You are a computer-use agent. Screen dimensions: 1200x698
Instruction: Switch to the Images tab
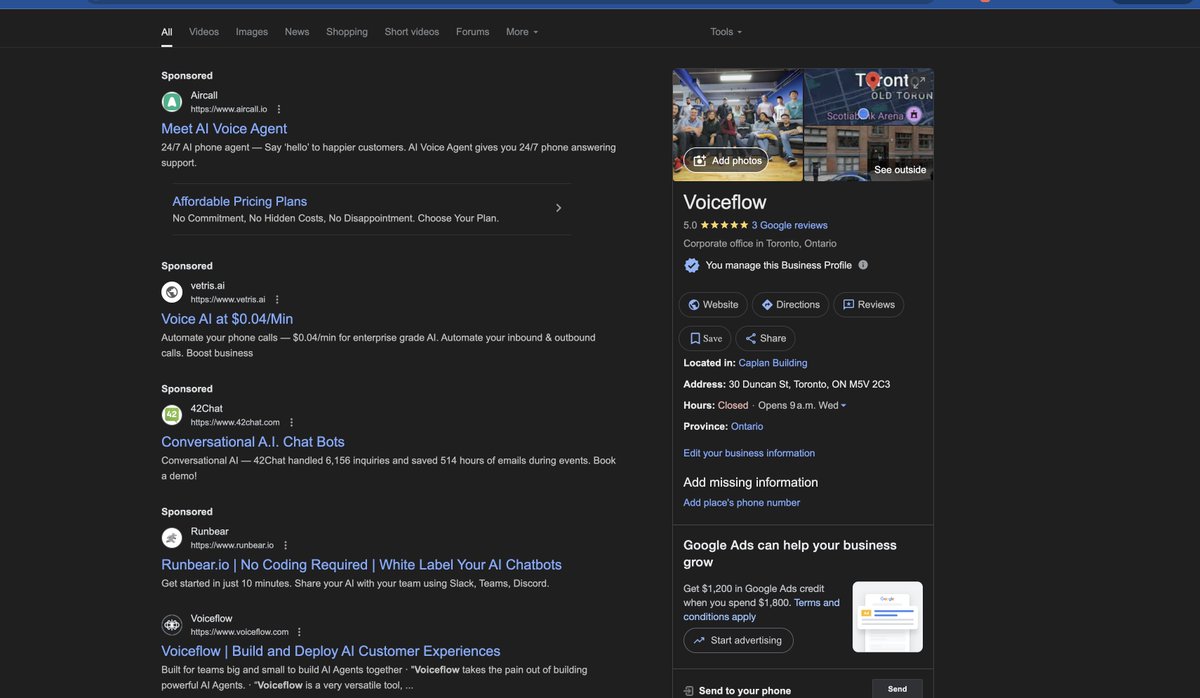coord(252,32)
